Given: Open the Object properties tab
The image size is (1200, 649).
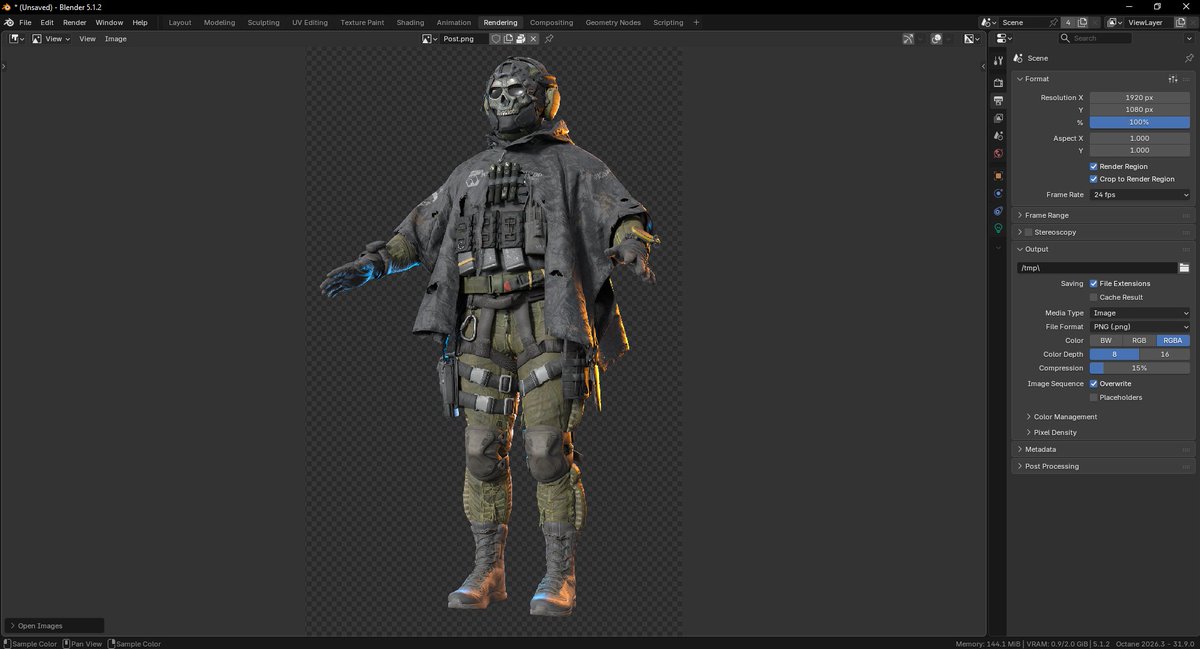Looking at the screenshot, I should pyautogui.click(x=998, y=175).
